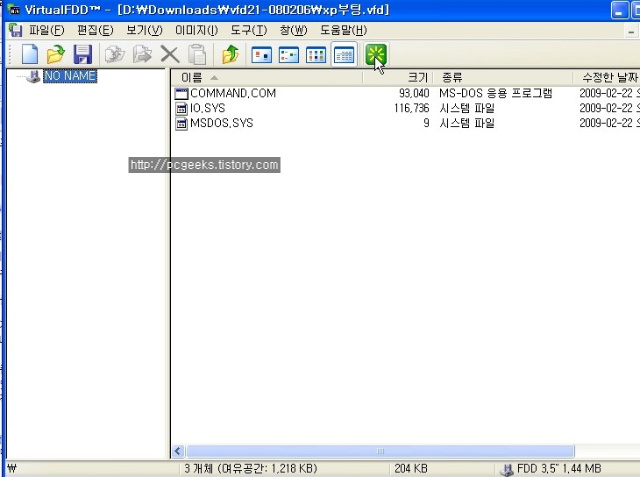Minimize the inner document window
This screenshot has height=477, width=640.
(x=631, y=31)
